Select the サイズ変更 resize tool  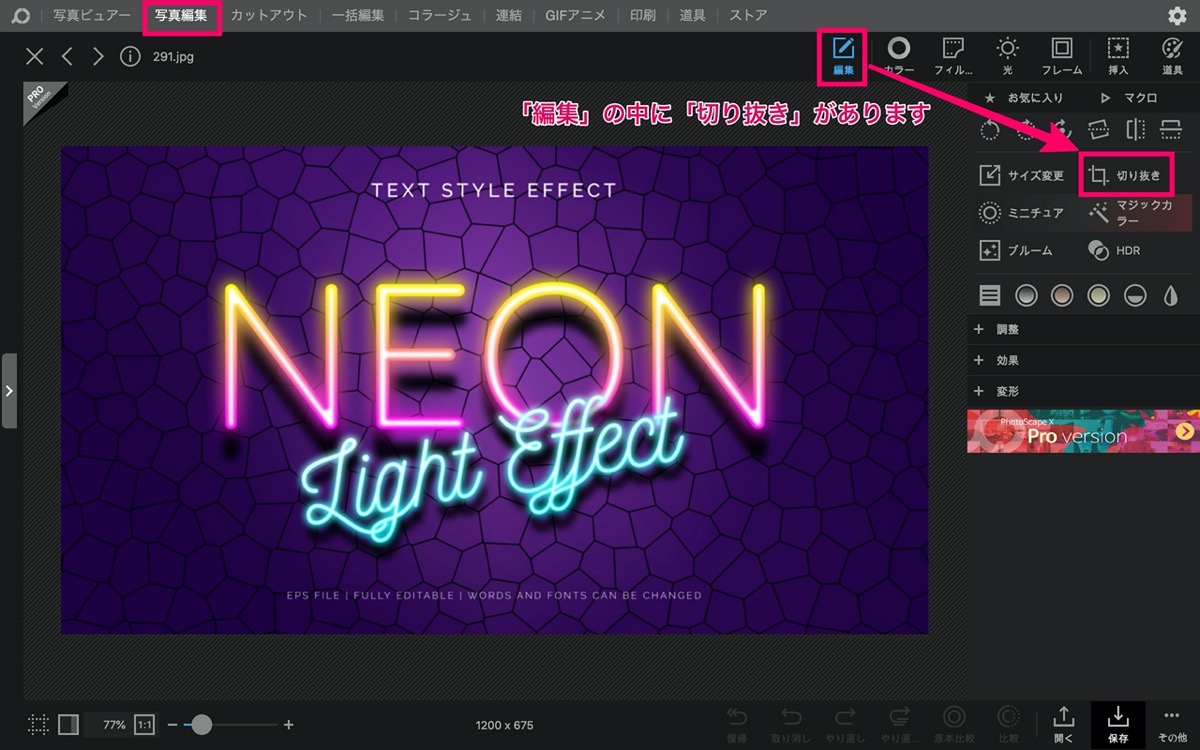click(1021, 176)
